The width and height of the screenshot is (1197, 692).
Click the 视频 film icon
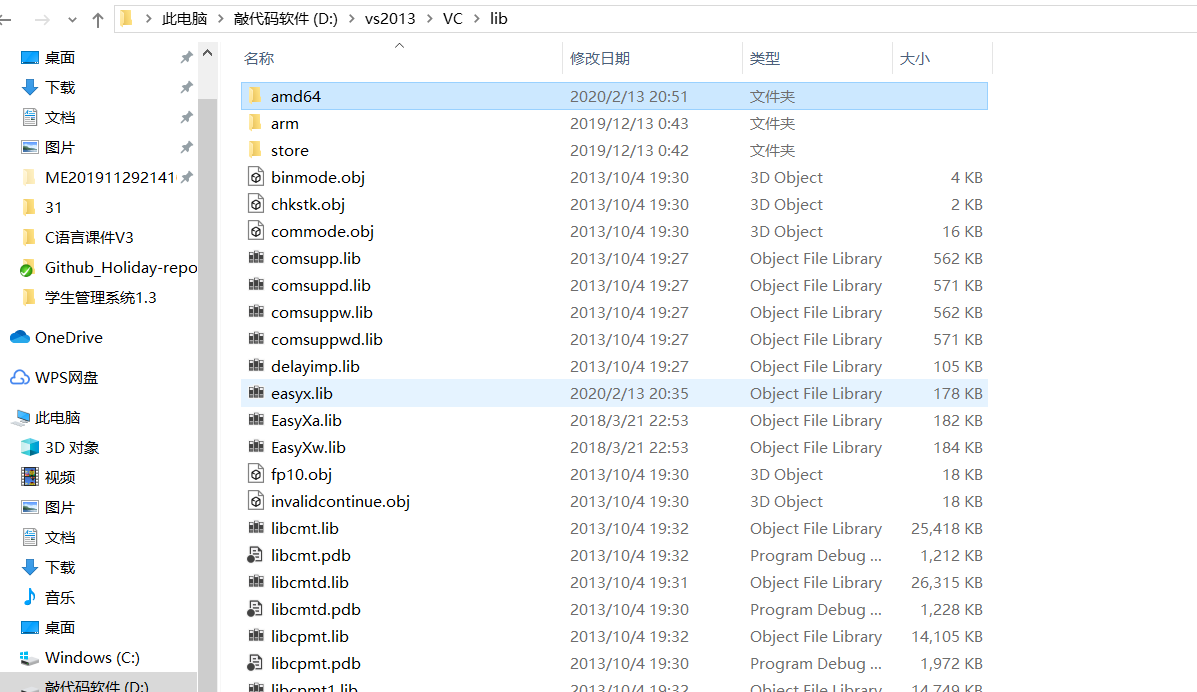30,477
